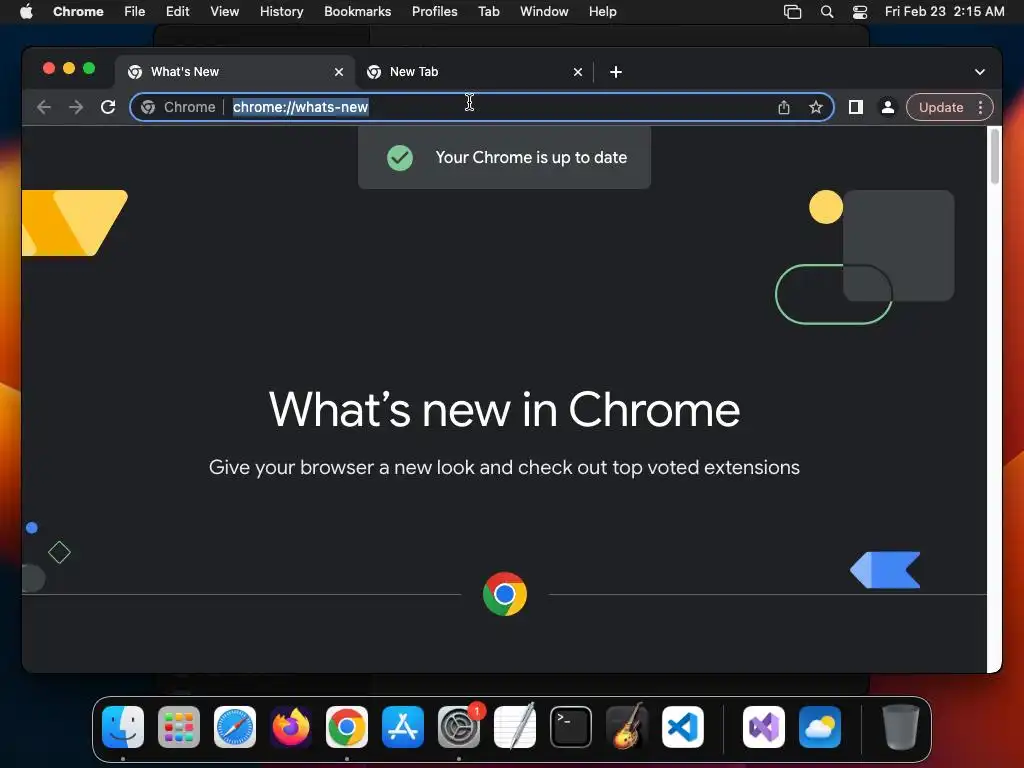
Task: Go back with the left arrow
Action: 44,107
